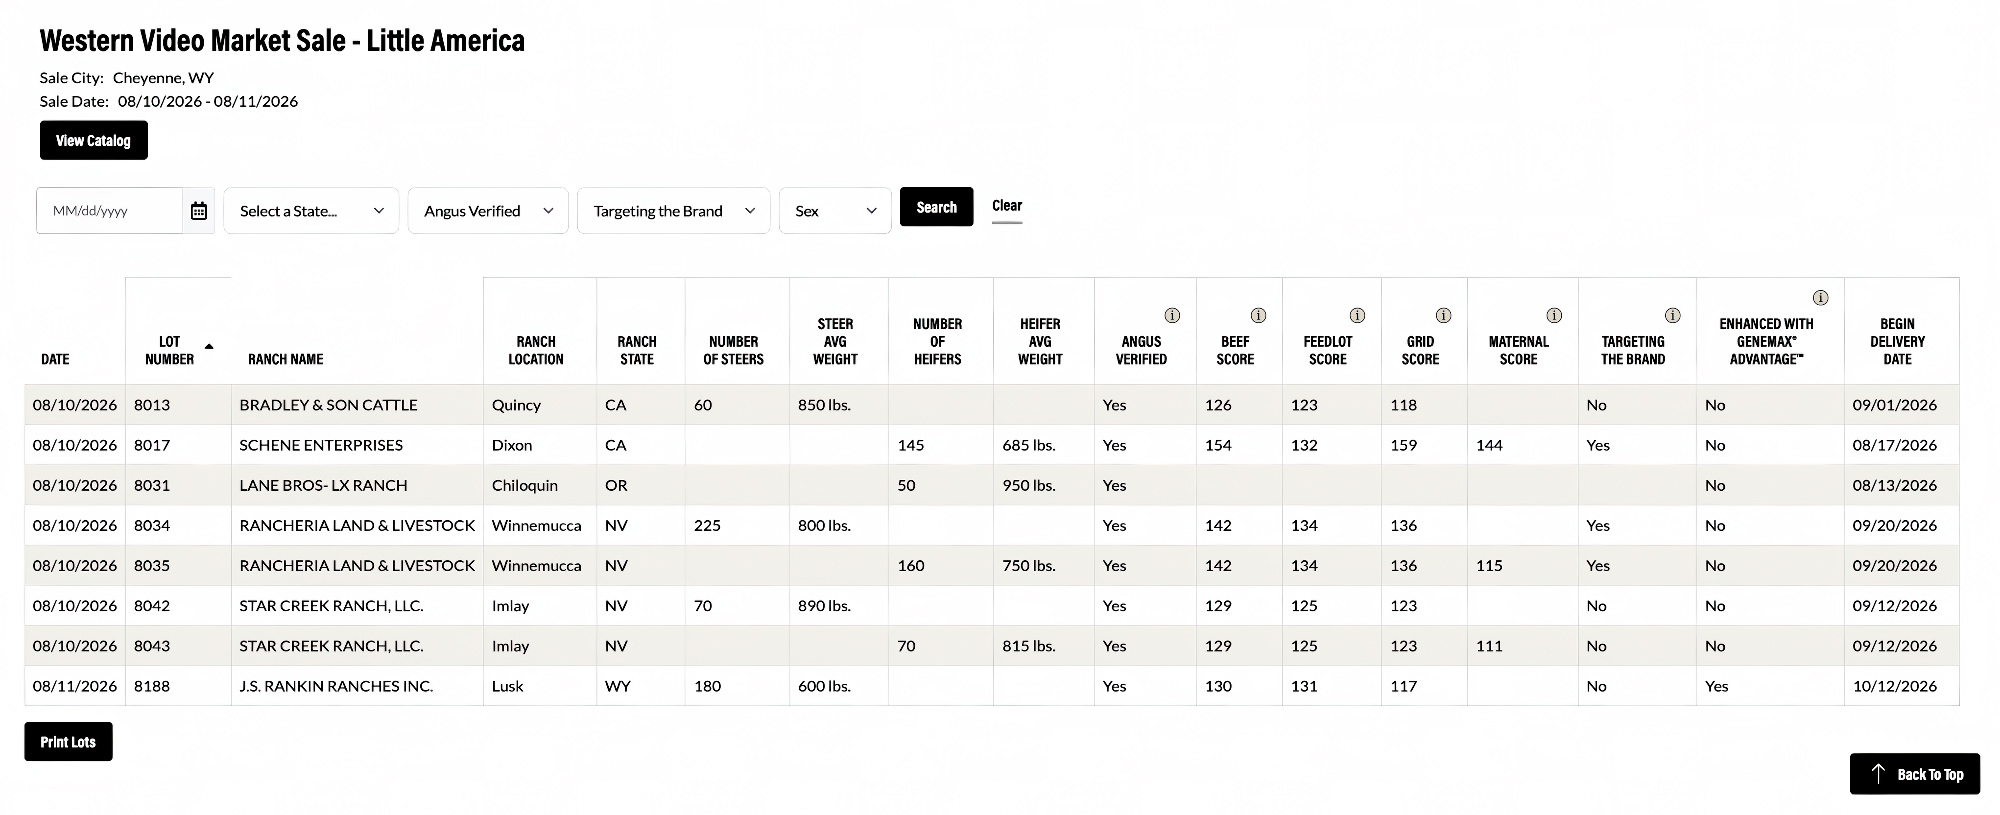Click the View Catalog button
The width and height of the screenshot is (2000, 815).
point(94,140)
